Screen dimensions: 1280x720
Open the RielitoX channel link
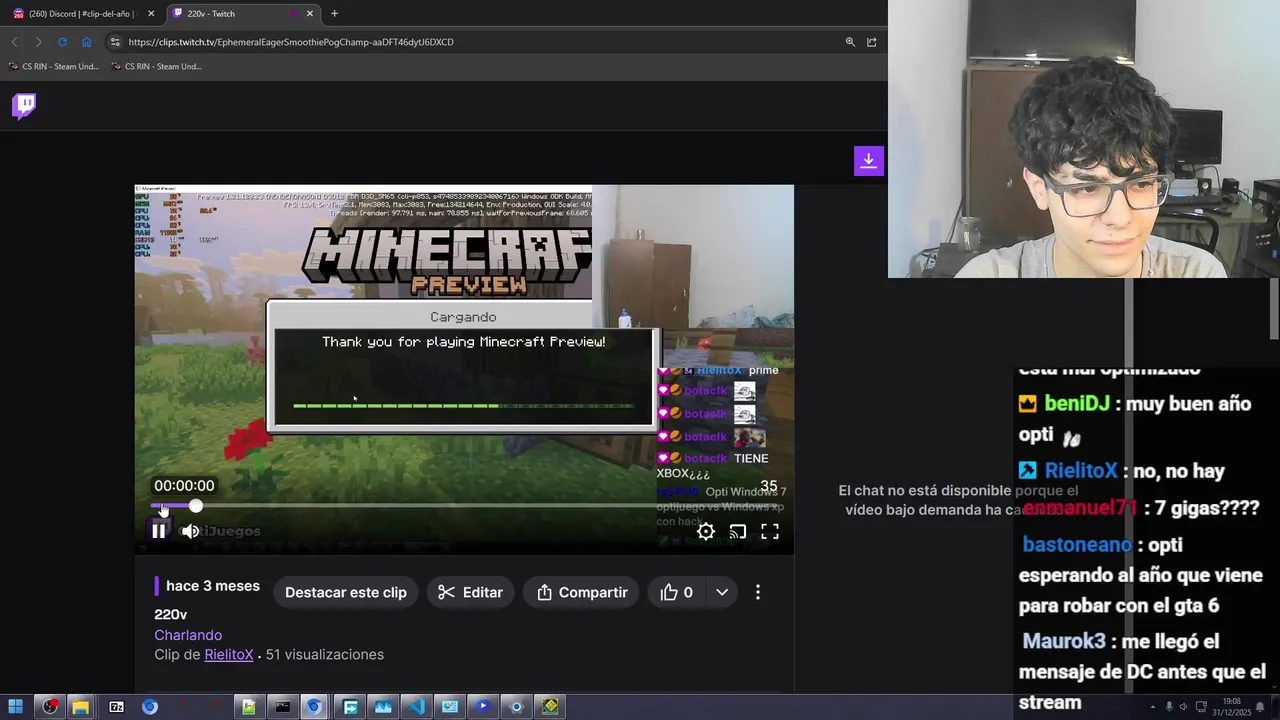[x=229, y=654]
